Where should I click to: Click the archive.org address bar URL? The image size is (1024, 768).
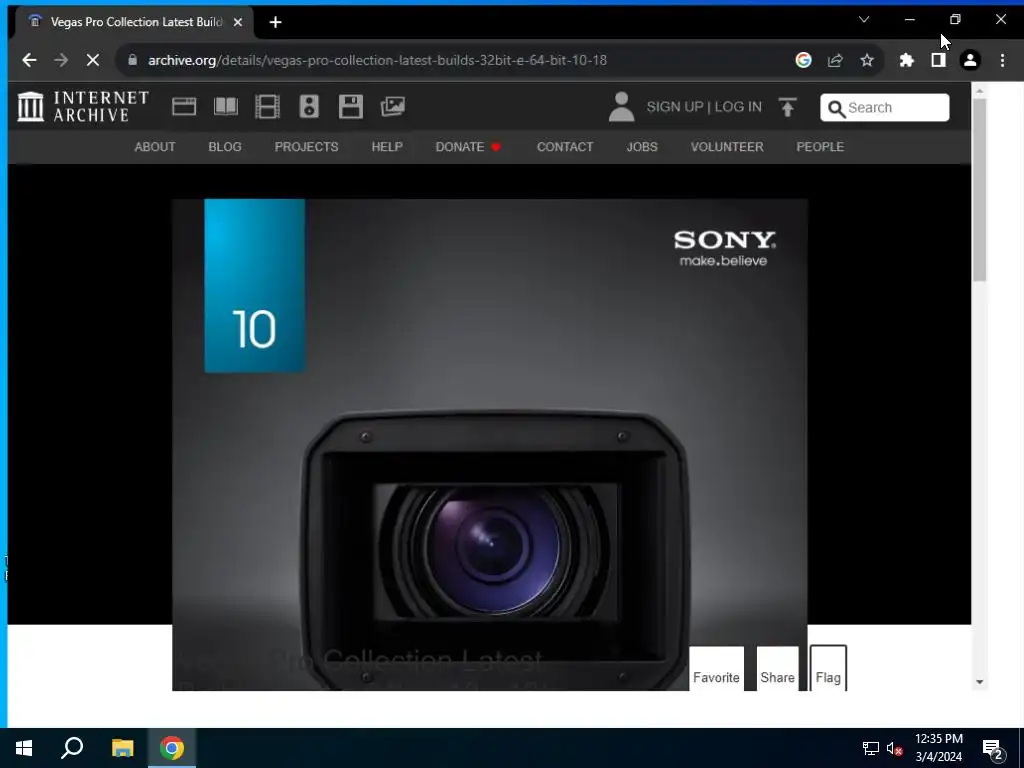tap(377, 60)
